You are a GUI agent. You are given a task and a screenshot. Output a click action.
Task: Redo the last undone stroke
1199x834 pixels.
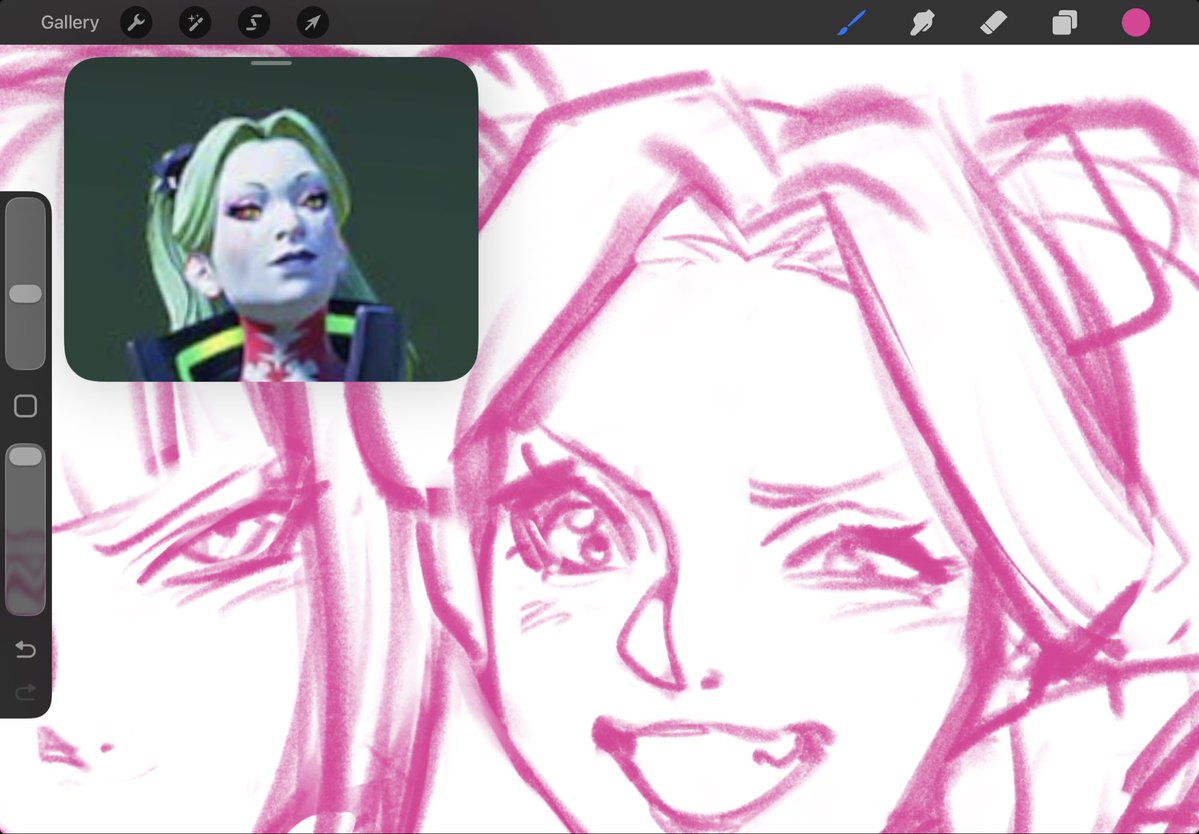[25, 693]
